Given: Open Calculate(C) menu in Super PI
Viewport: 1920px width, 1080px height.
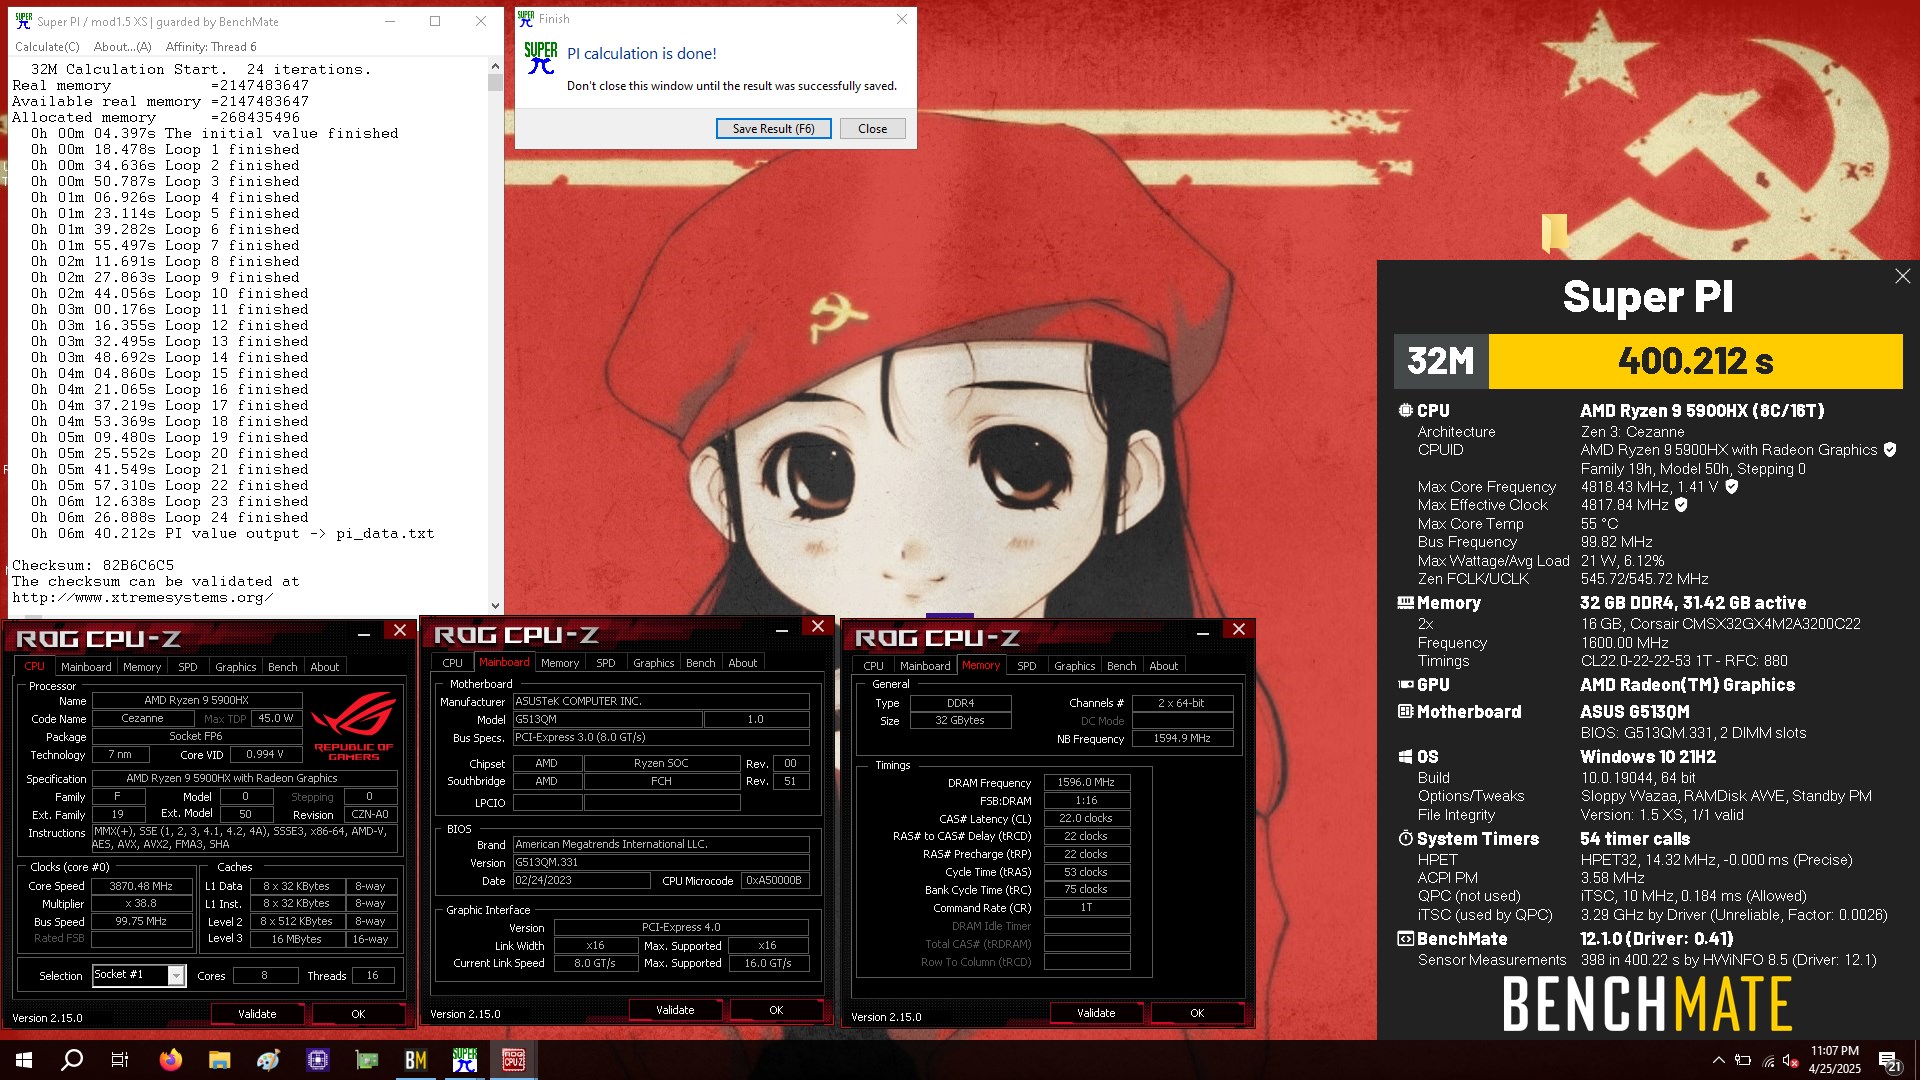Looking at the screenshot, I should tap(47, 47).
